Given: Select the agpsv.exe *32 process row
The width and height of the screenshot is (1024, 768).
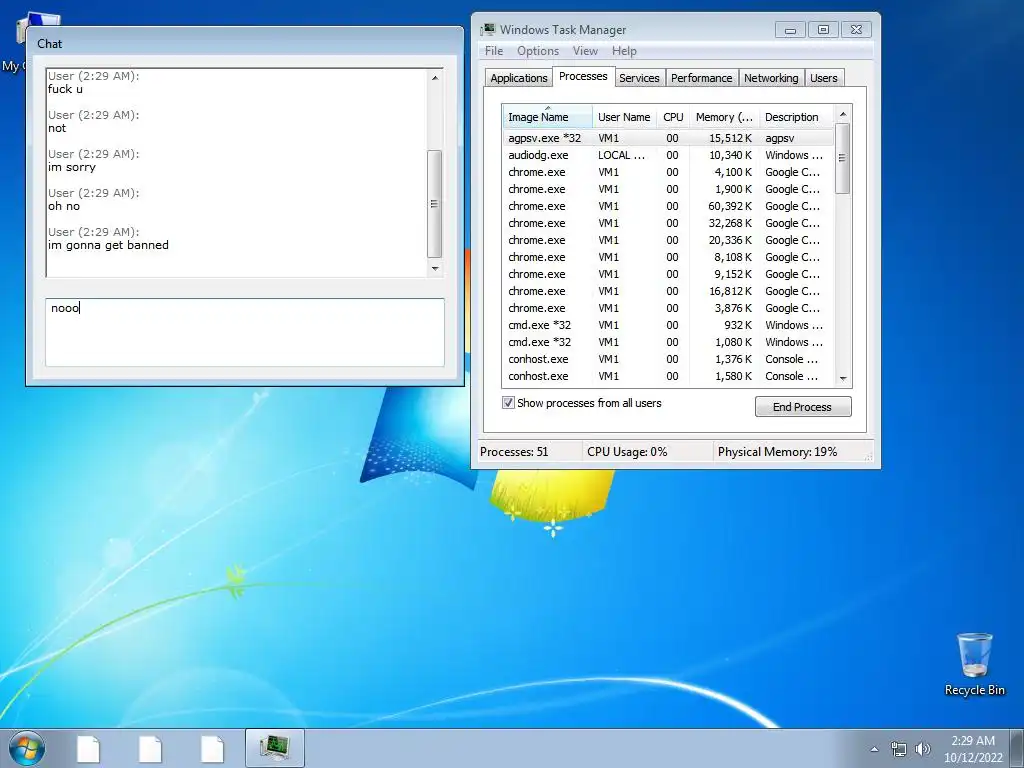Looking at the screenshot, I should 667,138.
